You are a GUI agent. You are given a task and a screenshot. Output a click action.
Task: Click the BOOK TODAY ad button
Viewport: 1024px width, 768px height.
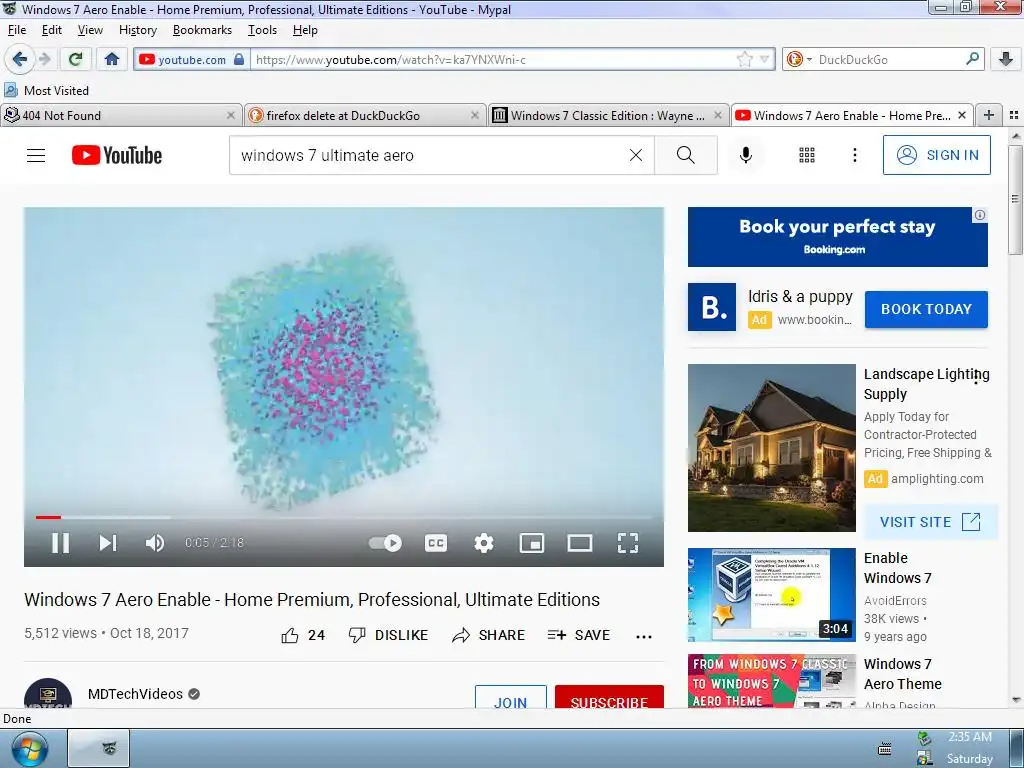pos(926,310)
